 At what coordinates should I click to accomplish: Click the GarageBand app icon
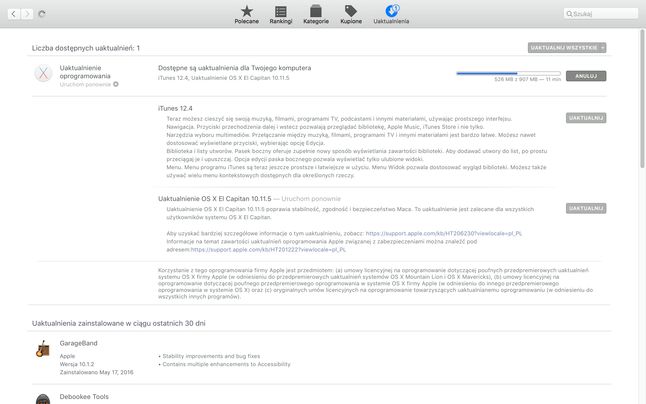(x=43, y=349)
